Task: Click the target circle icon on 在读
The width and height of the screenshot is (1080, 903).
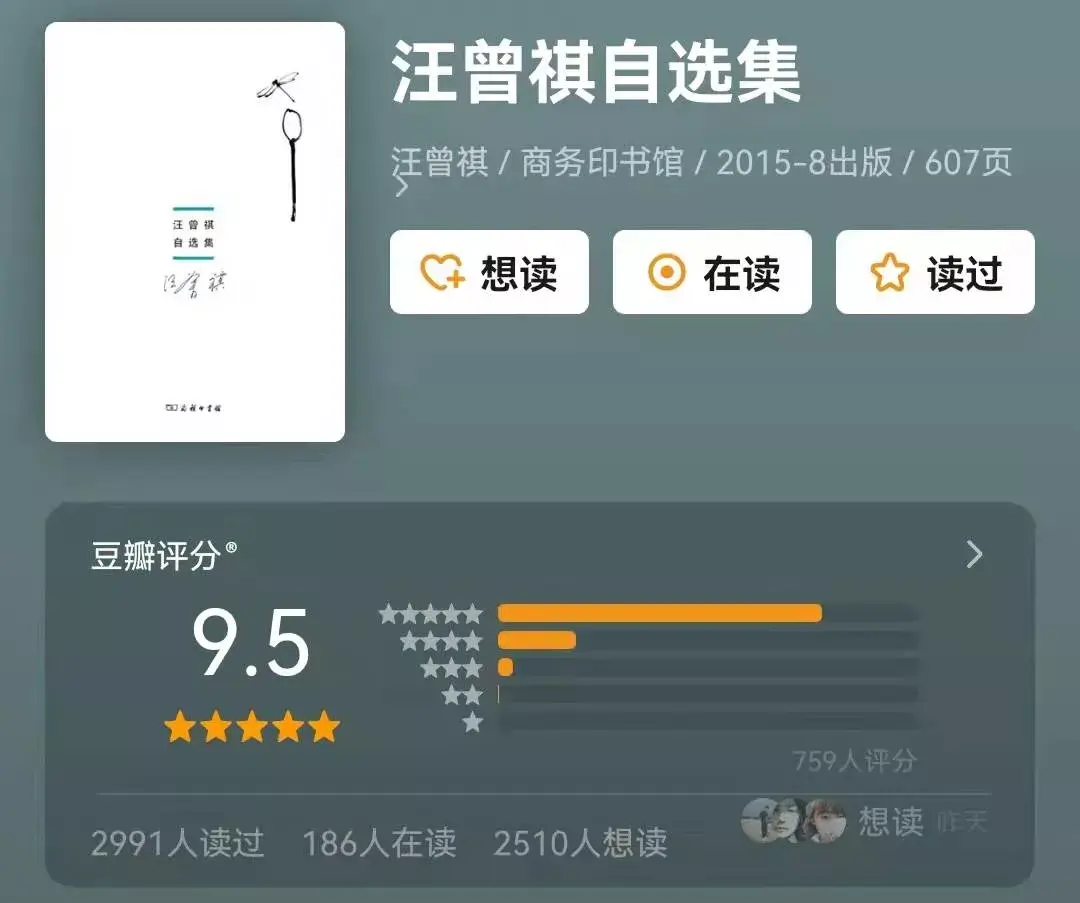Action: (x=666, y=272)
